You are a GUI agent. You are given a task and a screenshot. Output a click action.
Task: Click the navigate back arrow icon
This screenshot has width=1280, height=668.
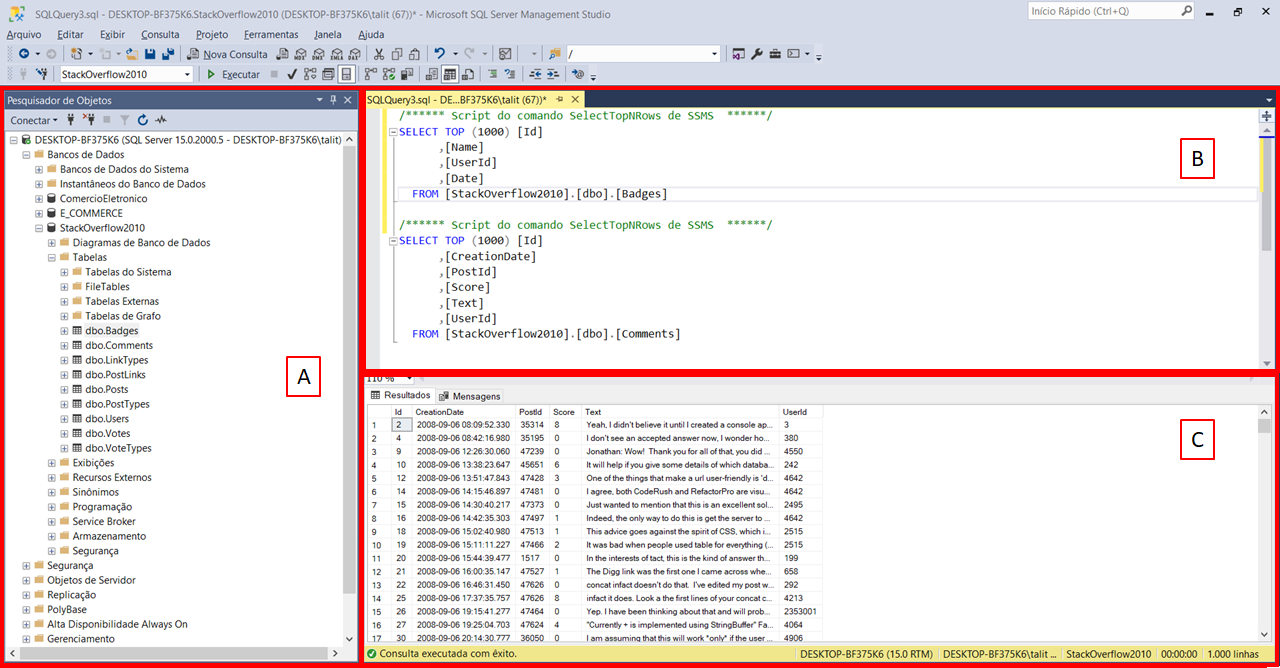pos(23,54)
